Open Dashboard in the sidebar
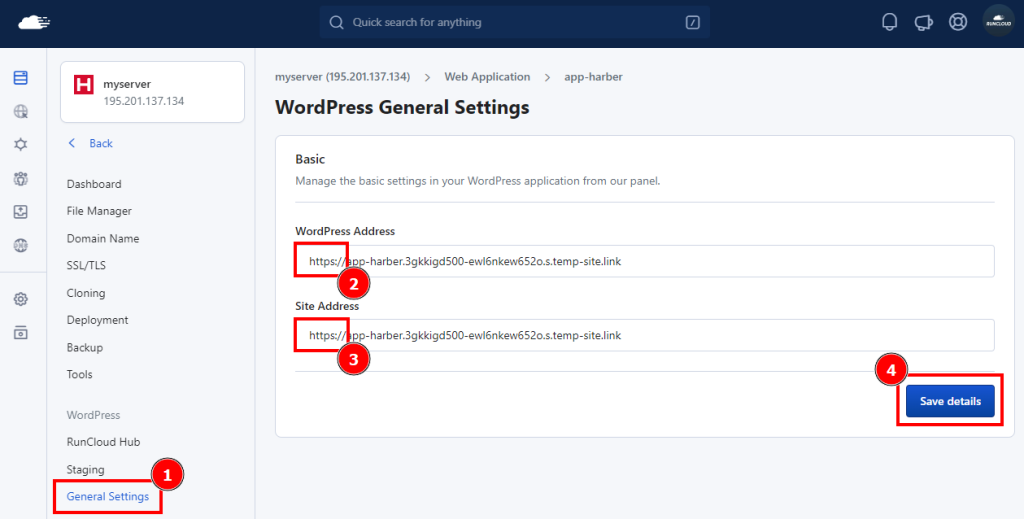The width and height of the screenshot is (1024, 519). (94, 184)
